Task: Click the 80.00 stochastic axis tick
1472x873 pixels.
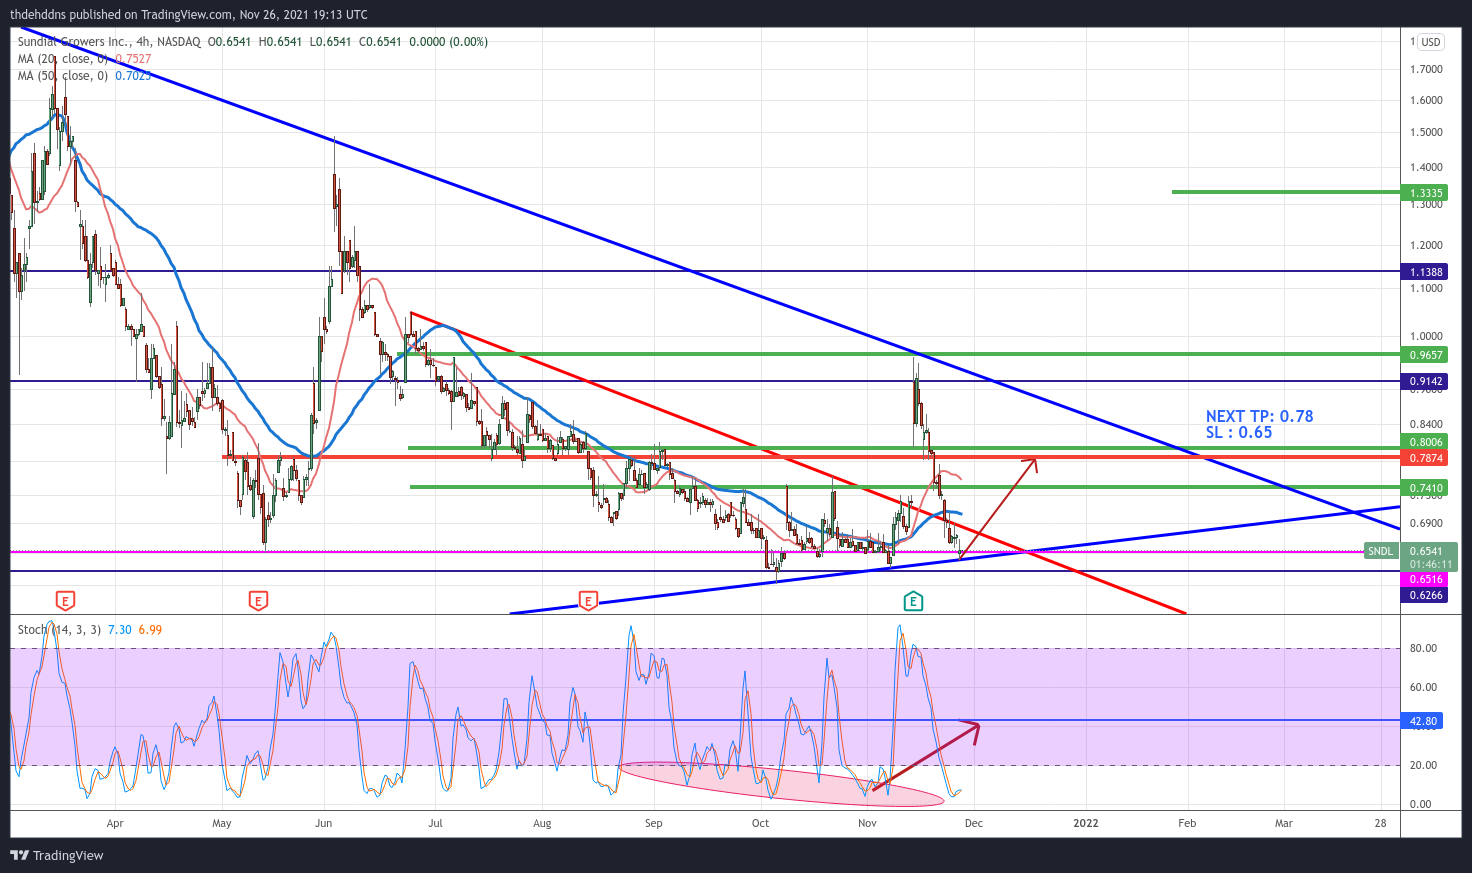Action: 1423,648
